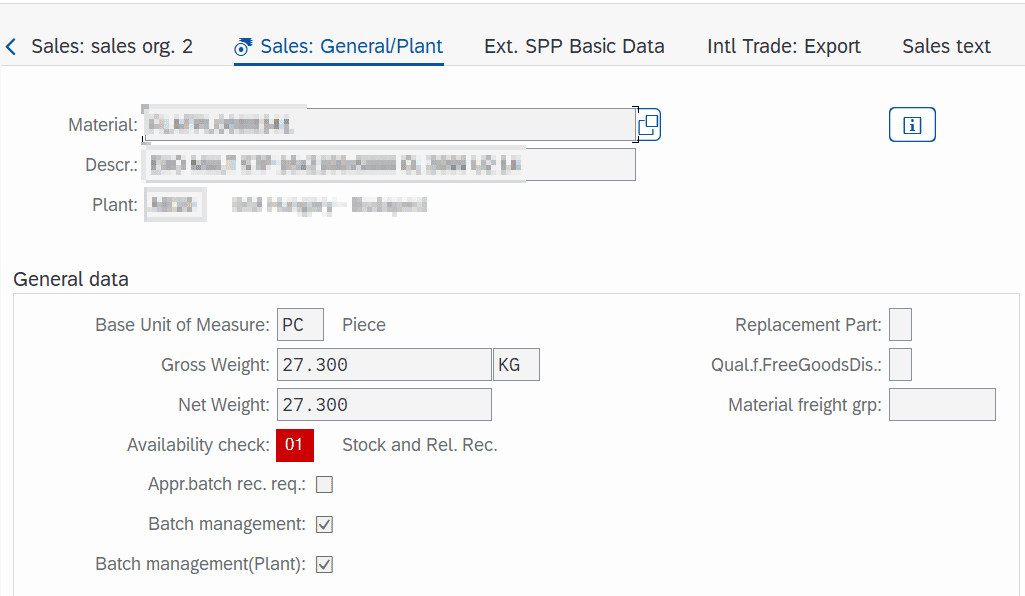The image size is (1025, 596).
Task: Click the Sales: General/Plant tab icon
Action: click(243, 46)
